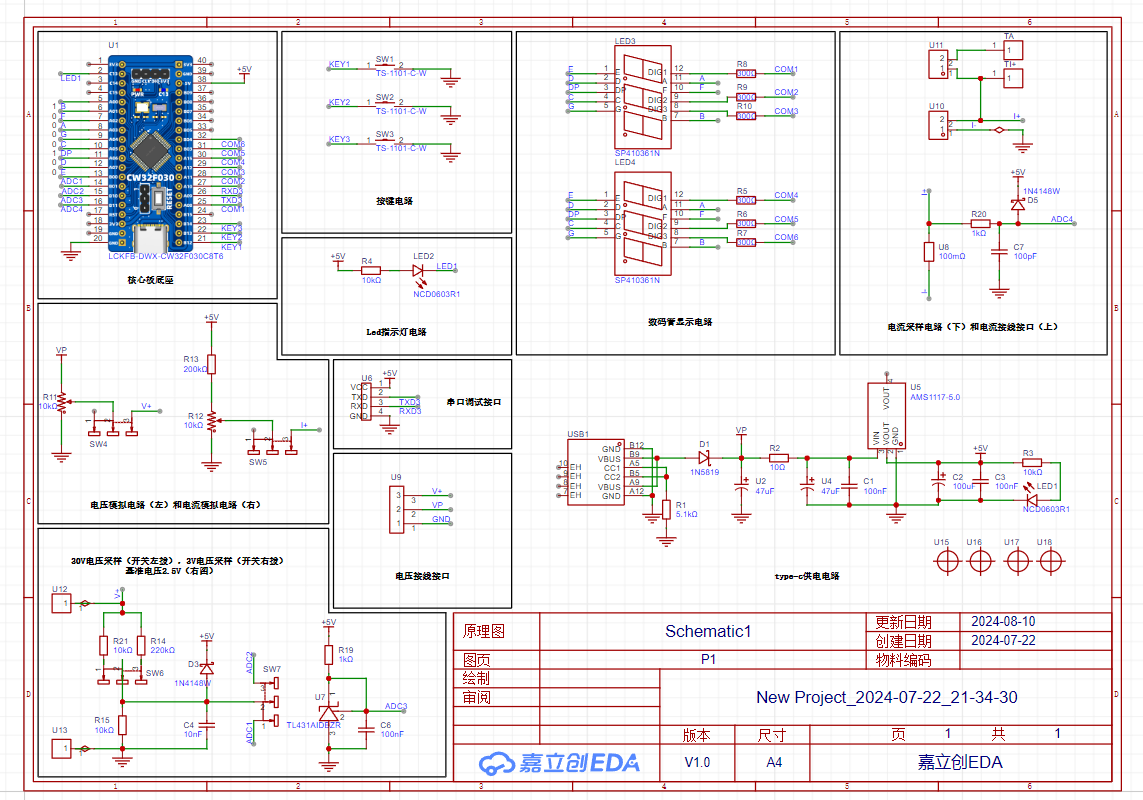This screenshot has width=1143, height=800.
Task: Select the U10 two-pin connector
Action: point(938,125)
